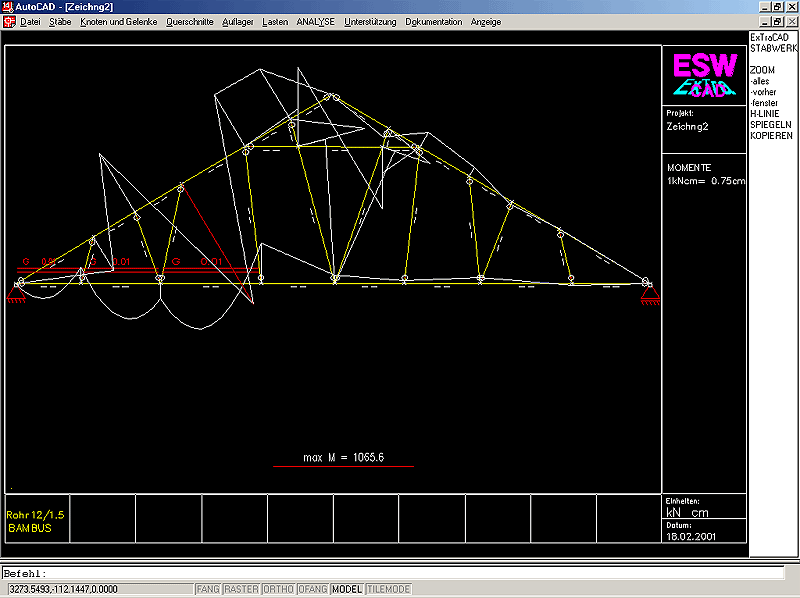Click the MOMENTE label in title block

click(x=689, y=167)
